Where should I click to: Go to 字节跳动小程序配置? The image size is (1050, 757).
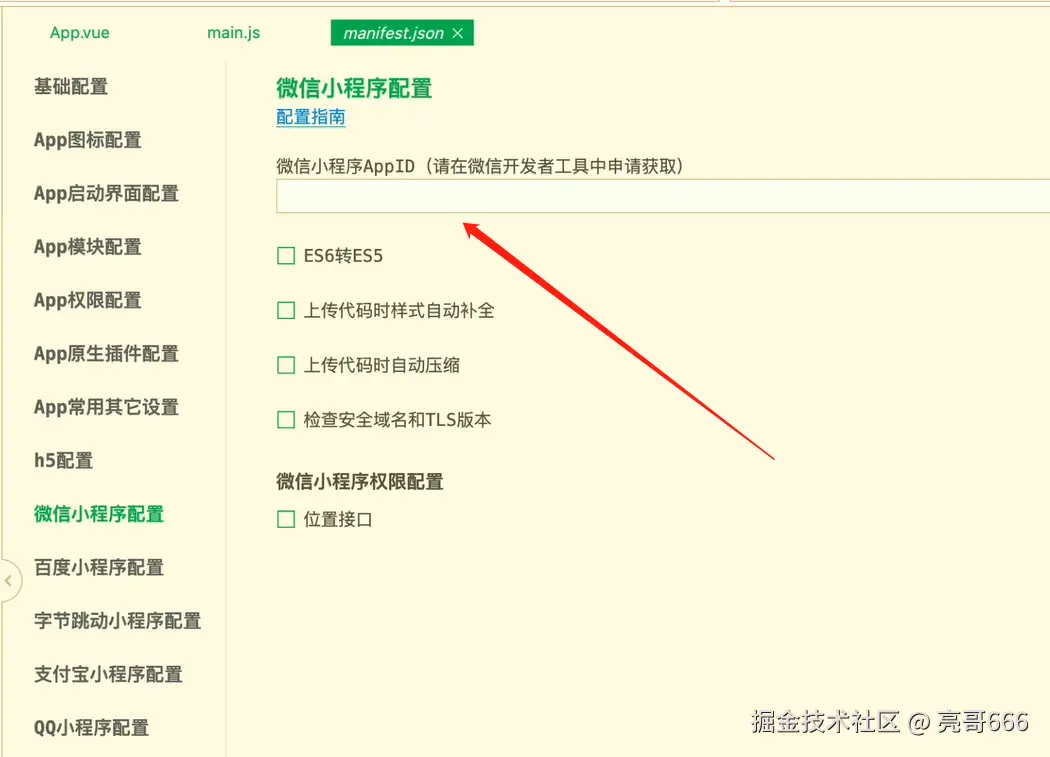tap(117, 621)
